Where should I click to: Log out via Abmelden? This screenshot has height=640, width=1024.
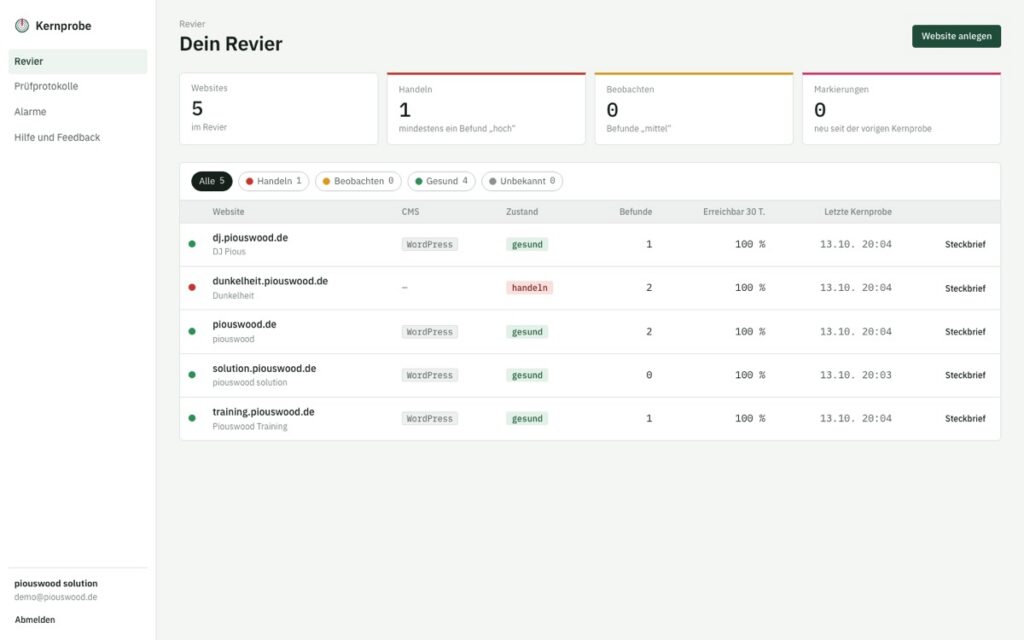(35, 620)
